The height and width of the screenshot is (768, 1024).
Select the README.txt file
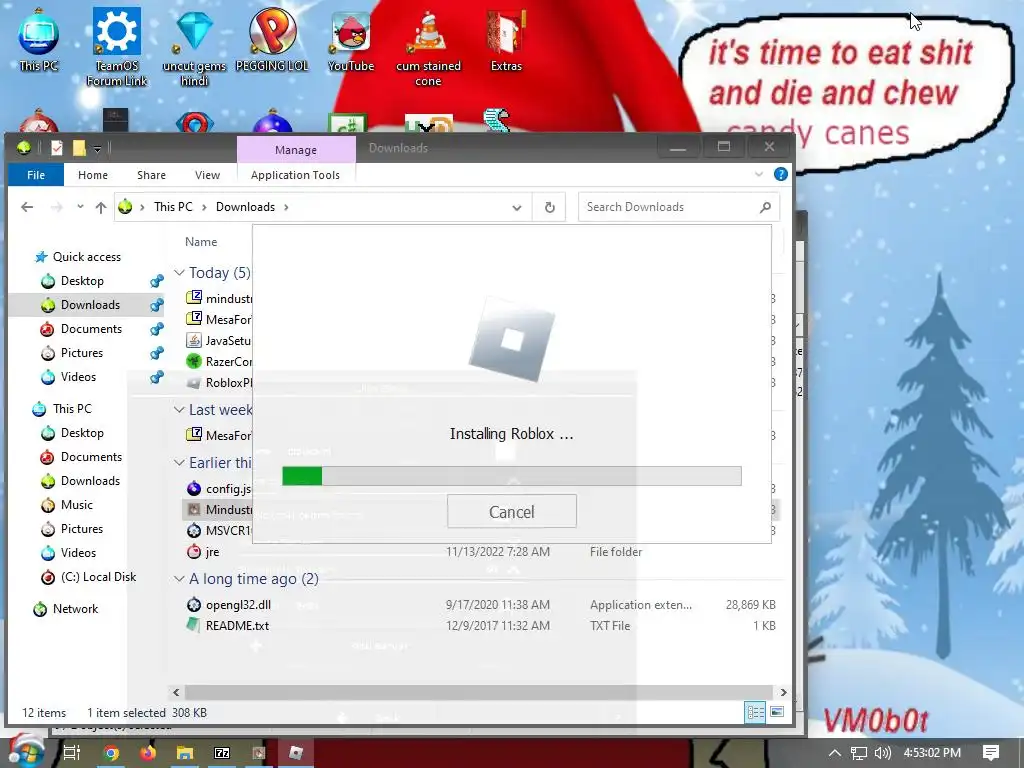click(238, 626)
